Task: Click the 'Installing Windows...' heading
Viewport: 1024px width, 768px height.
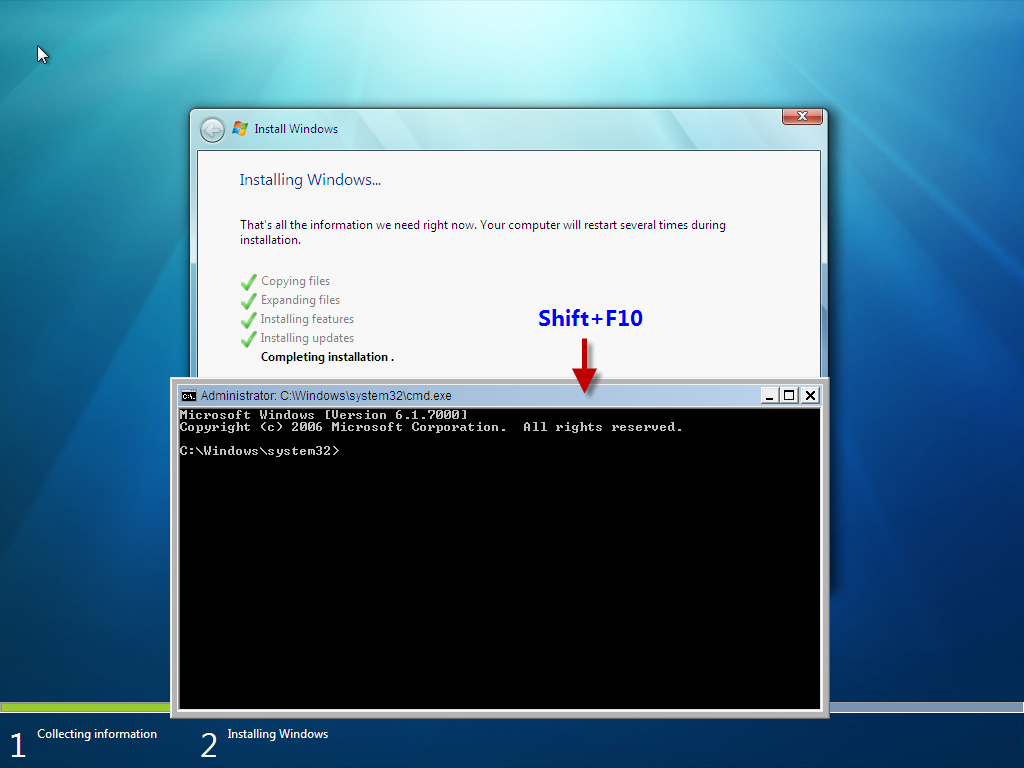Action: [310, 180]
